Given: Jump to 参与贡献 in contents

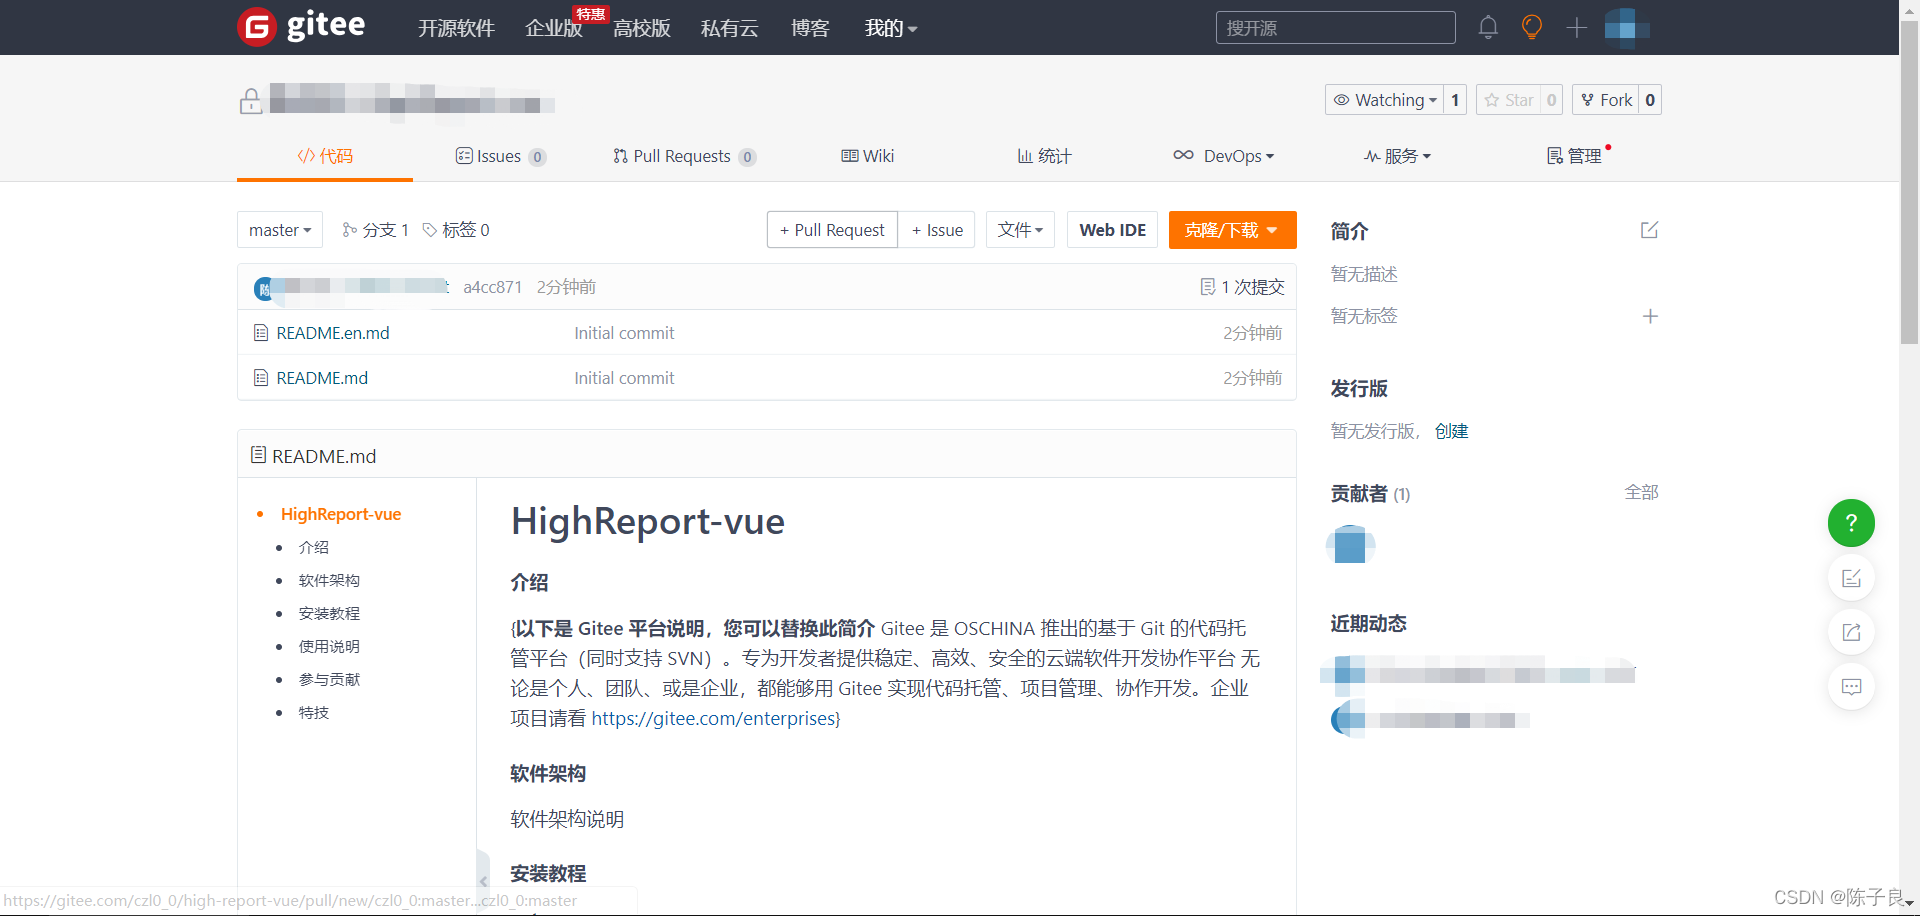Looking at the screenshot, I should click(x=329, y=679).
